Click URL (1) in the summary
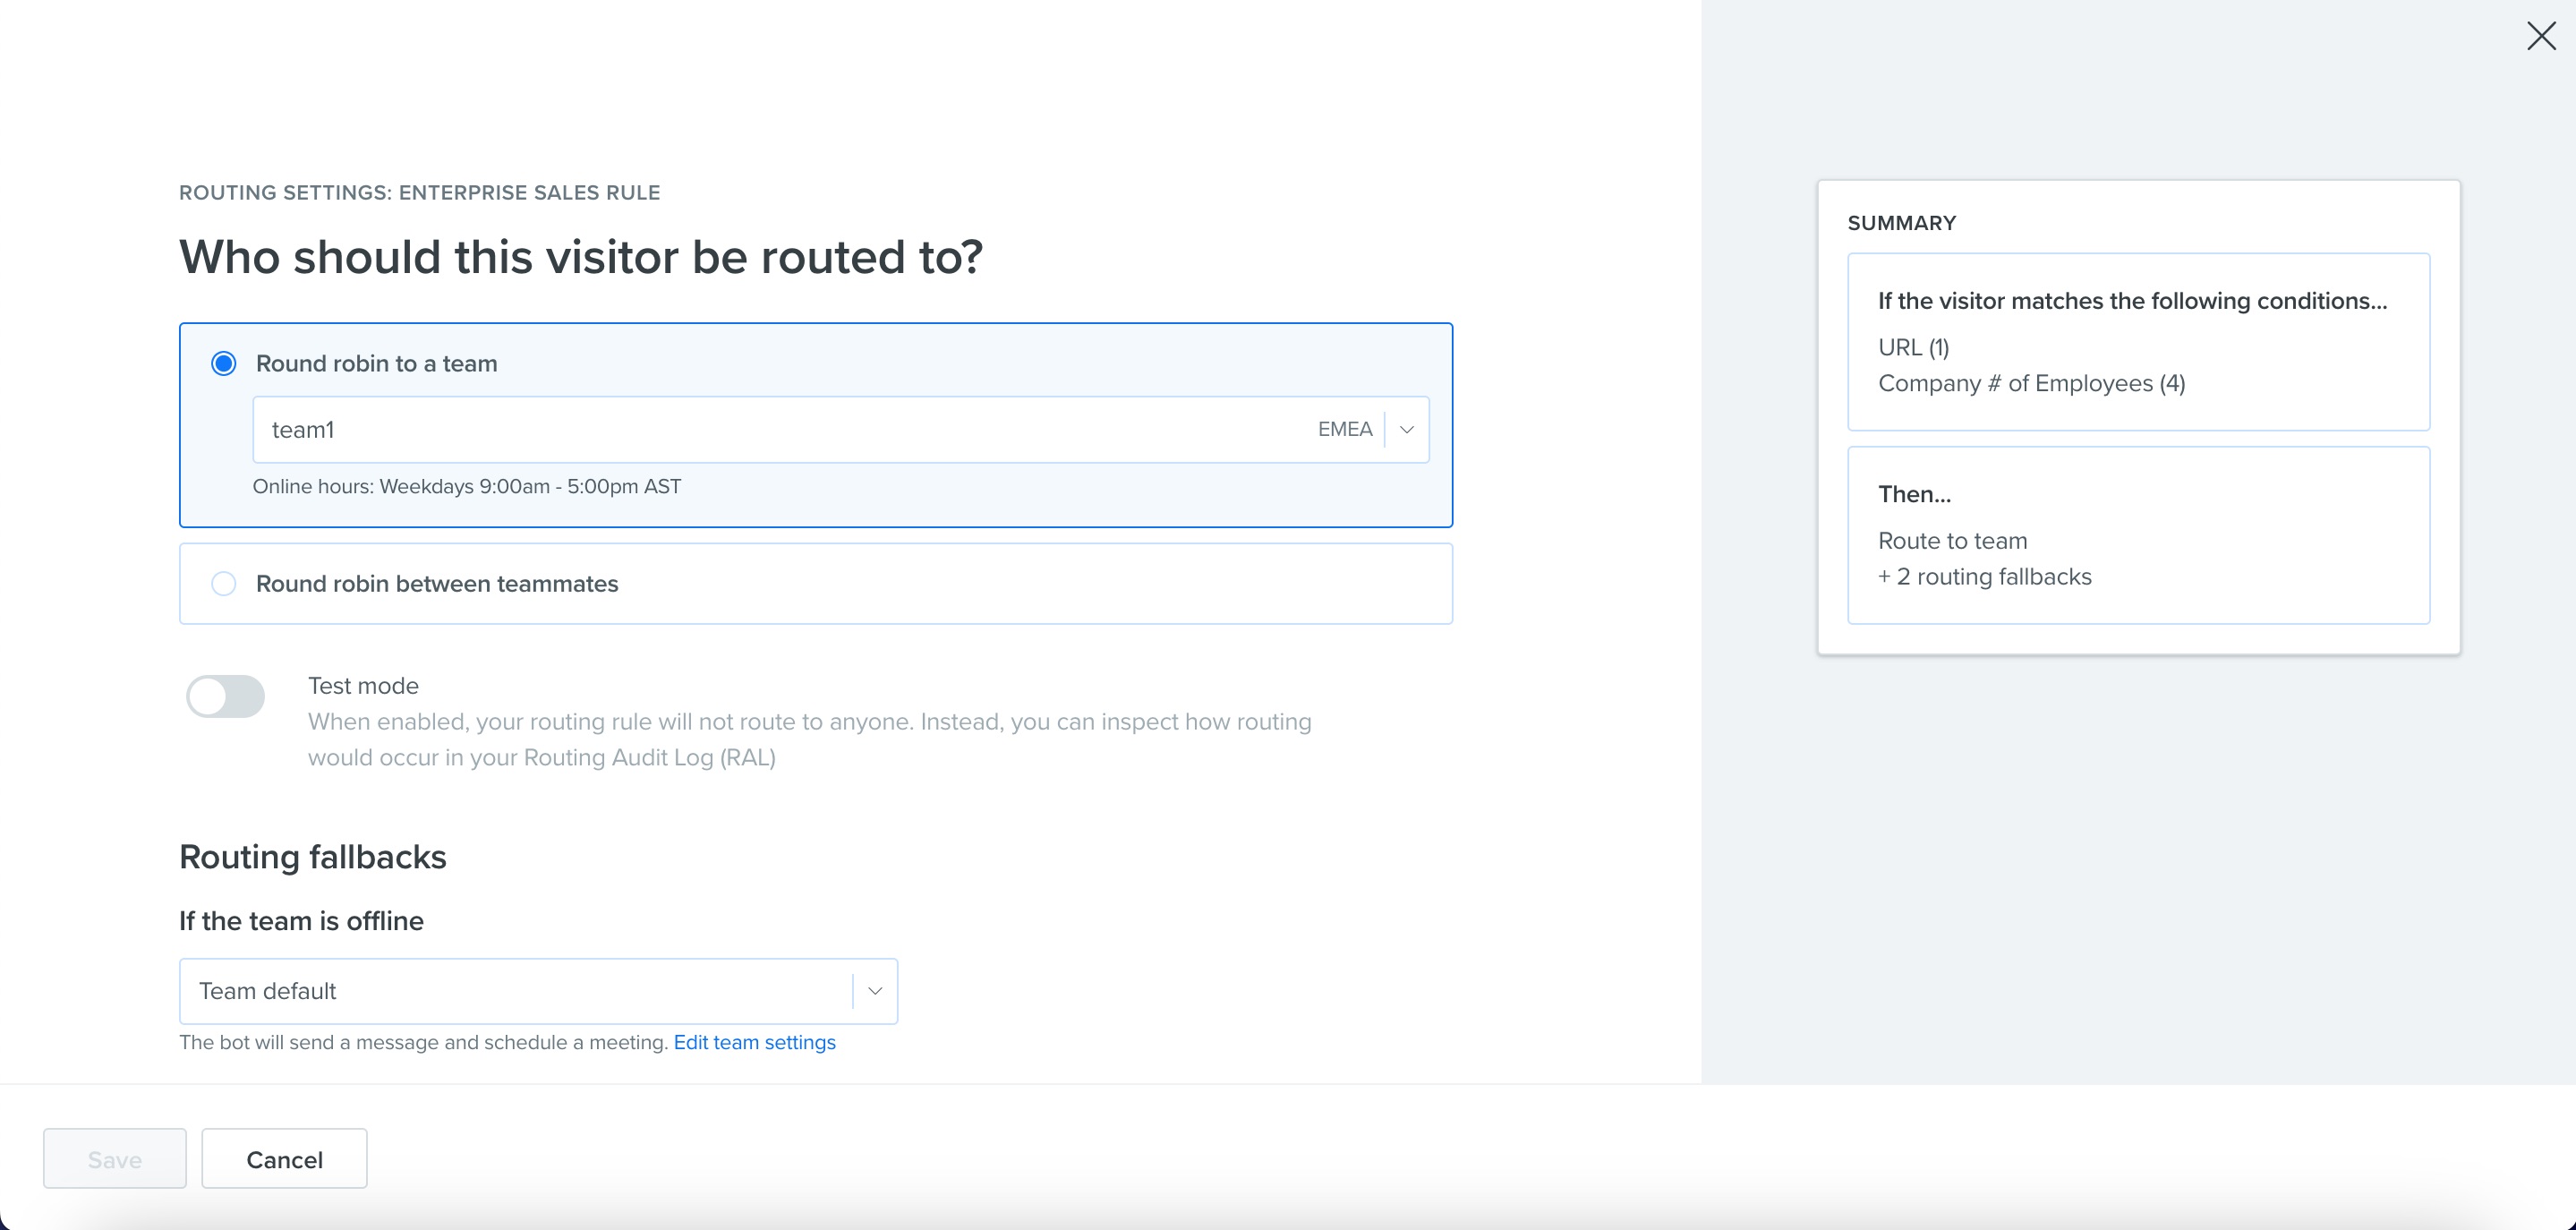This screenshot has height=1230, width=2576. pos(1914,347)
